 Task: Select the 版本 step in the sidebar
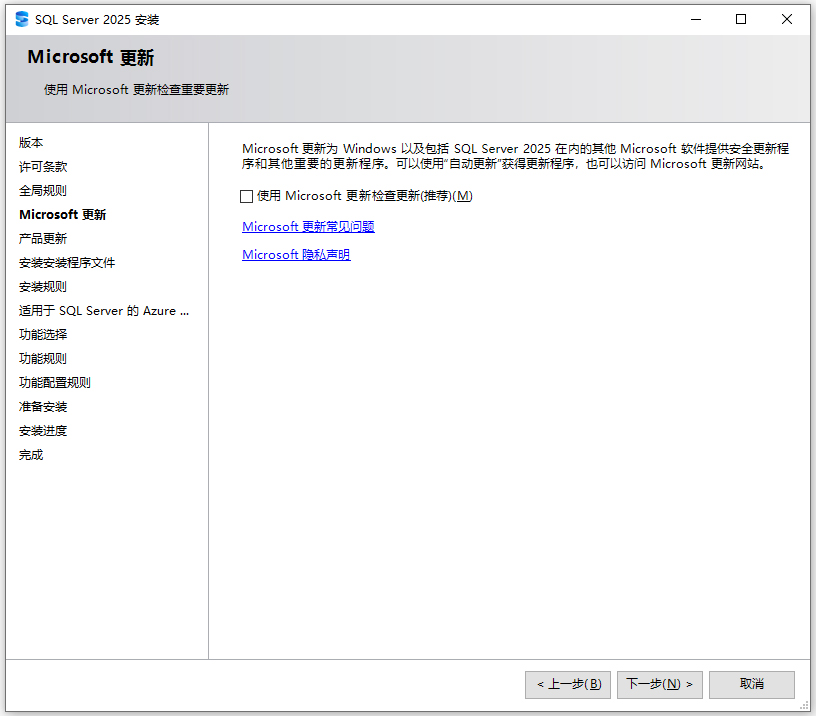[x=31, y=143]
